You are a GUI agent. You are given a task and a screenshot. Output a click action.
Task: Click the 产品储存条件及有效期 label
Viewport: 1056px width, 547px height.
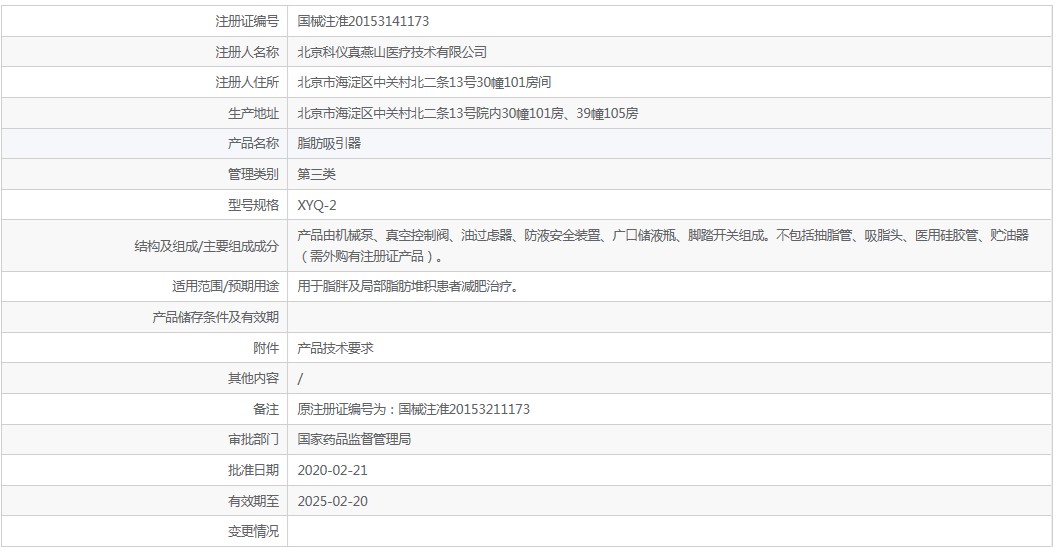tap(216, 317)
